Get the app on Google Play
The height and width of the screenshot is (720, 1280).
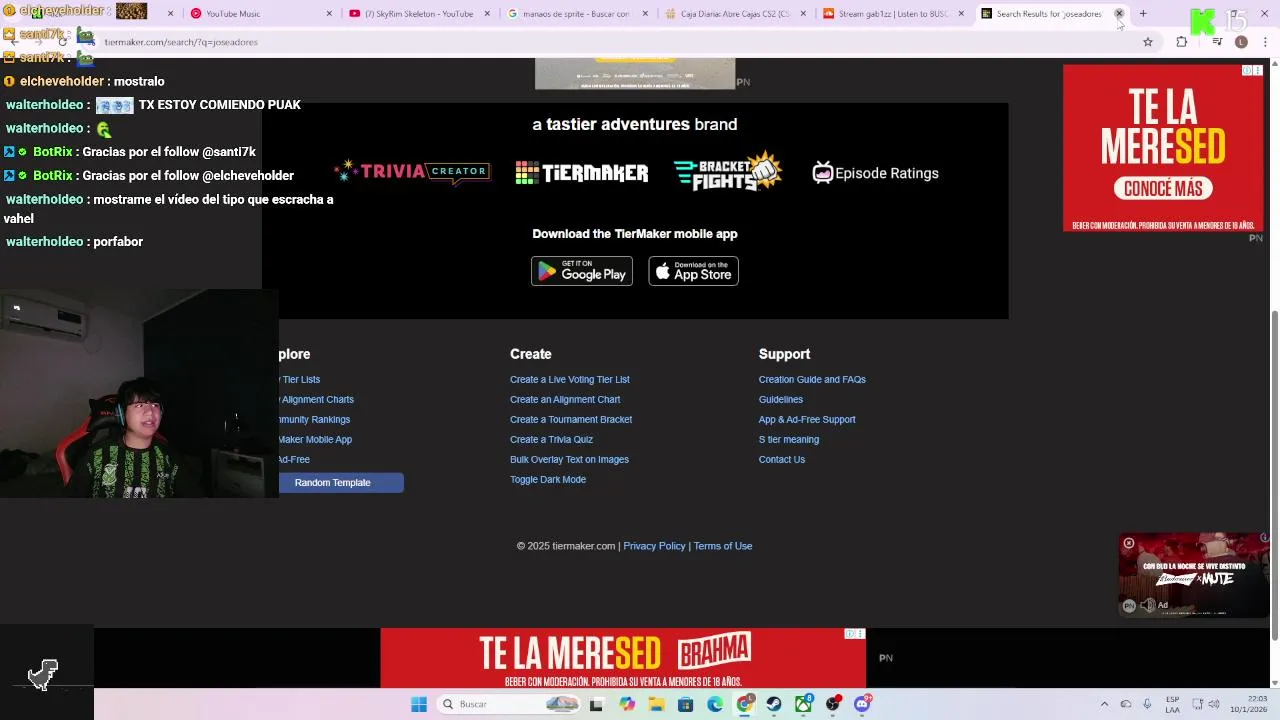coord(582,271)
